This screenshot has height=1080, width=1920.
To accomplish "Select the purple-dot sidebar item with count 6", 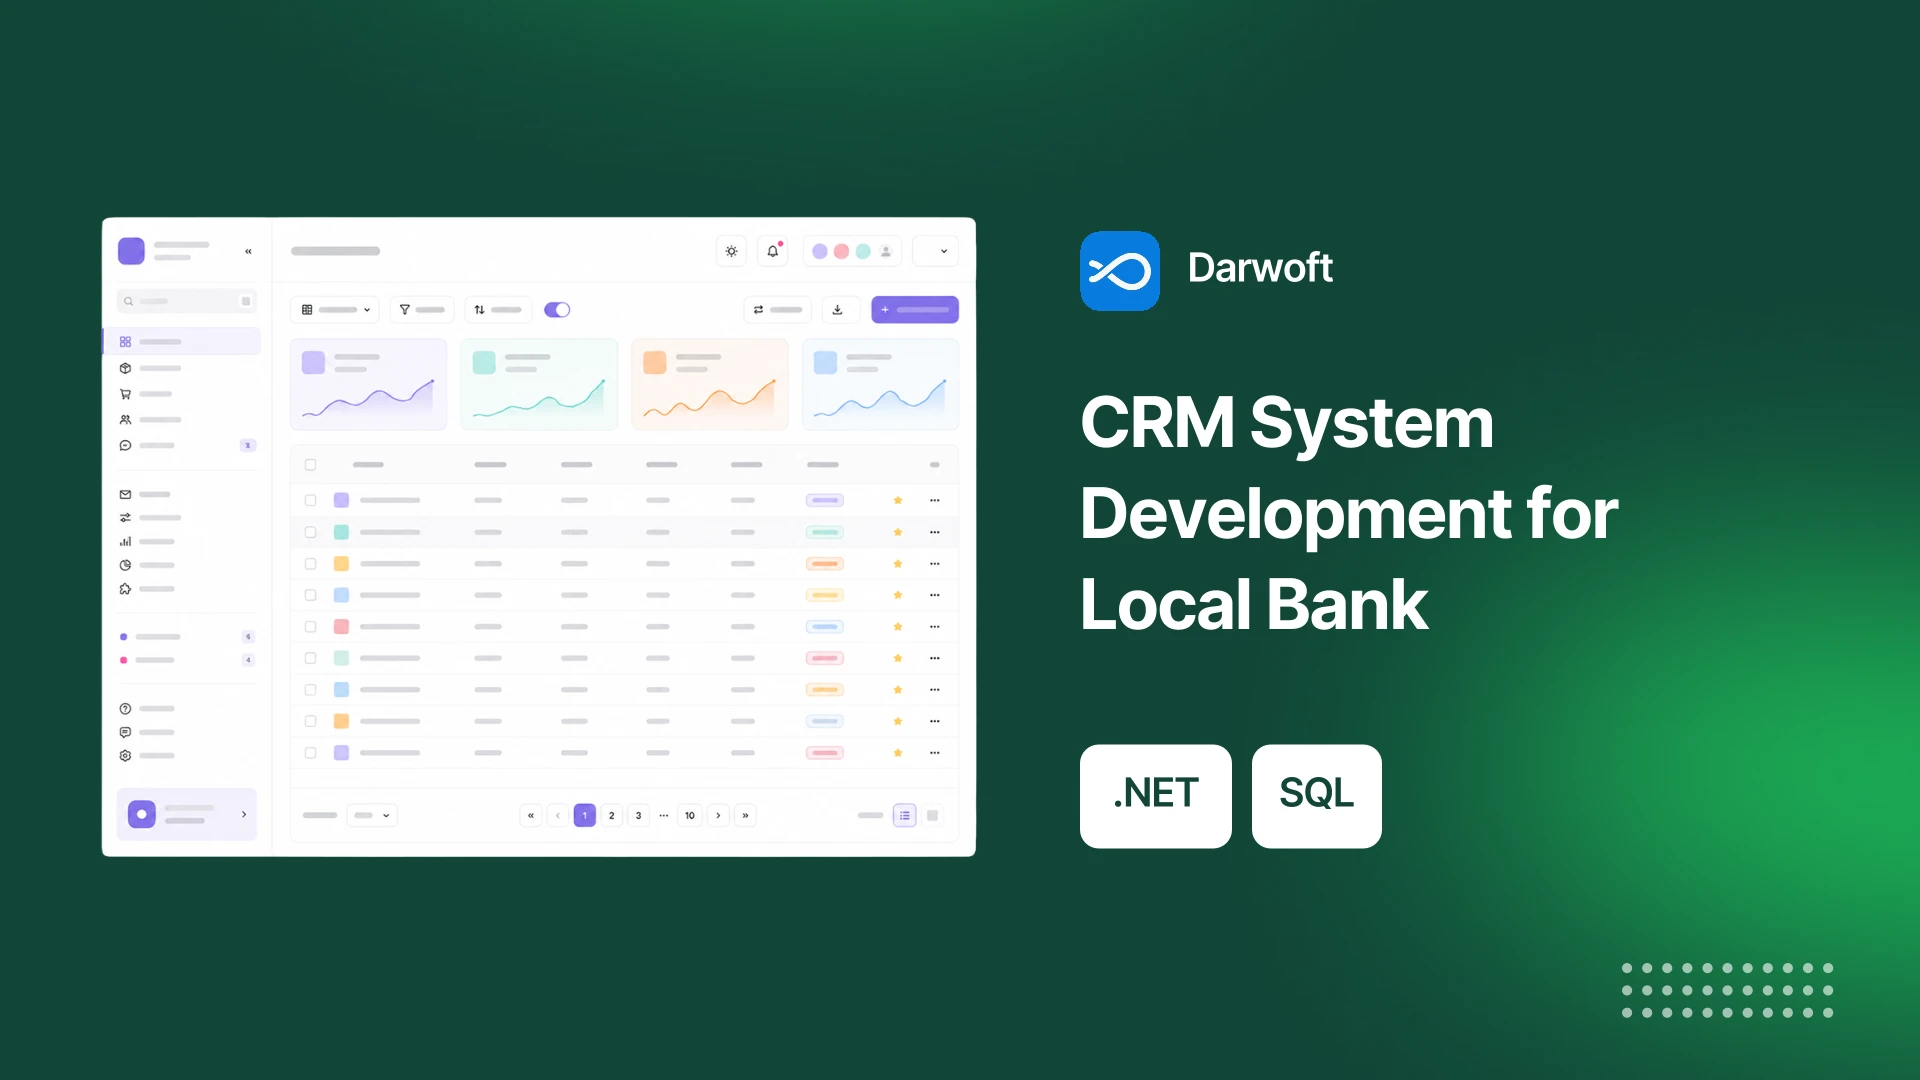I will (187, 637).
